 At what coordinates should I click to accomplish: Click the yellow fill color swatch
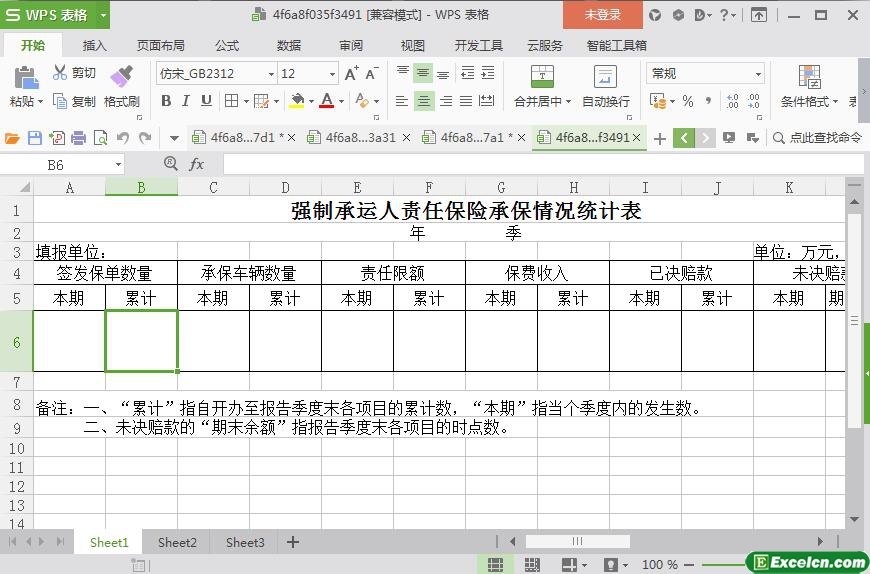click(297, 100)
